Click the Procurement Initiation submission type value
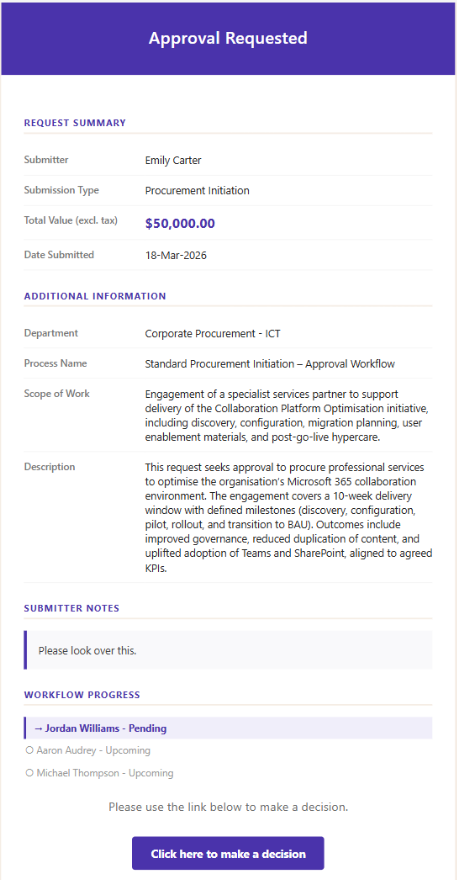Viewport: 457px width, 880px height. [x=197, y=191]
